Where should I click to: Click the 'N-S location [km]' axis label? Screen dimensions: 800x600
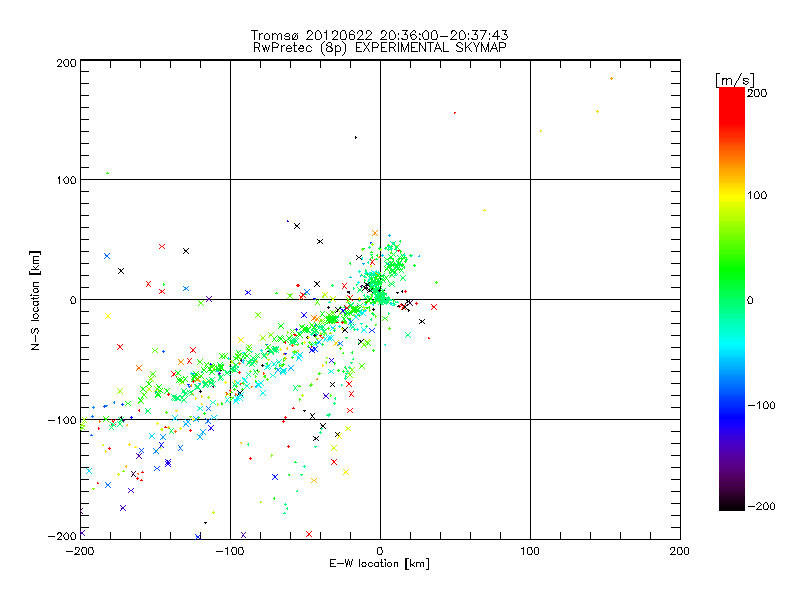(35, 300)
